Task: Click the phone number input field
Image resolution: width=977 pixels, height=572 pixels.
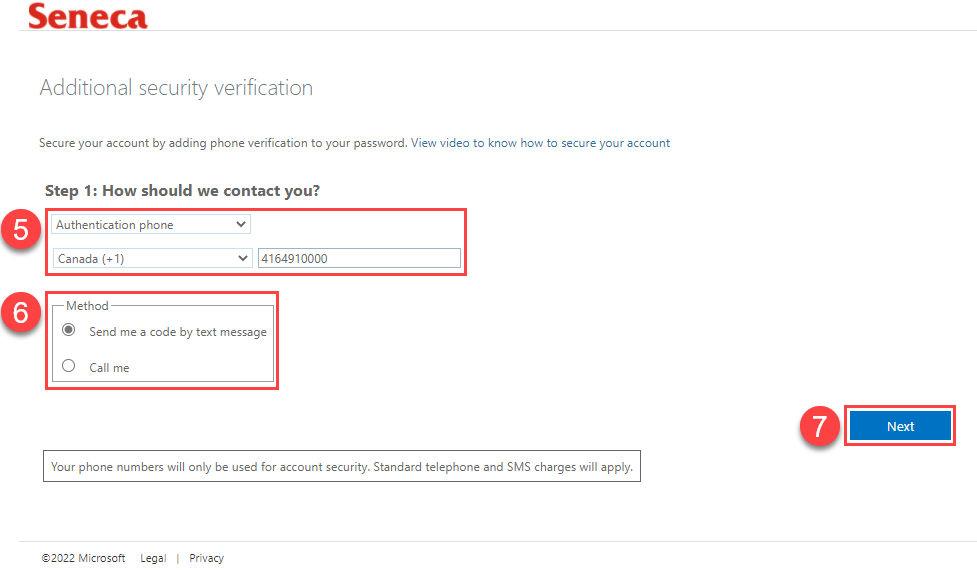Action: pos(360,258)
